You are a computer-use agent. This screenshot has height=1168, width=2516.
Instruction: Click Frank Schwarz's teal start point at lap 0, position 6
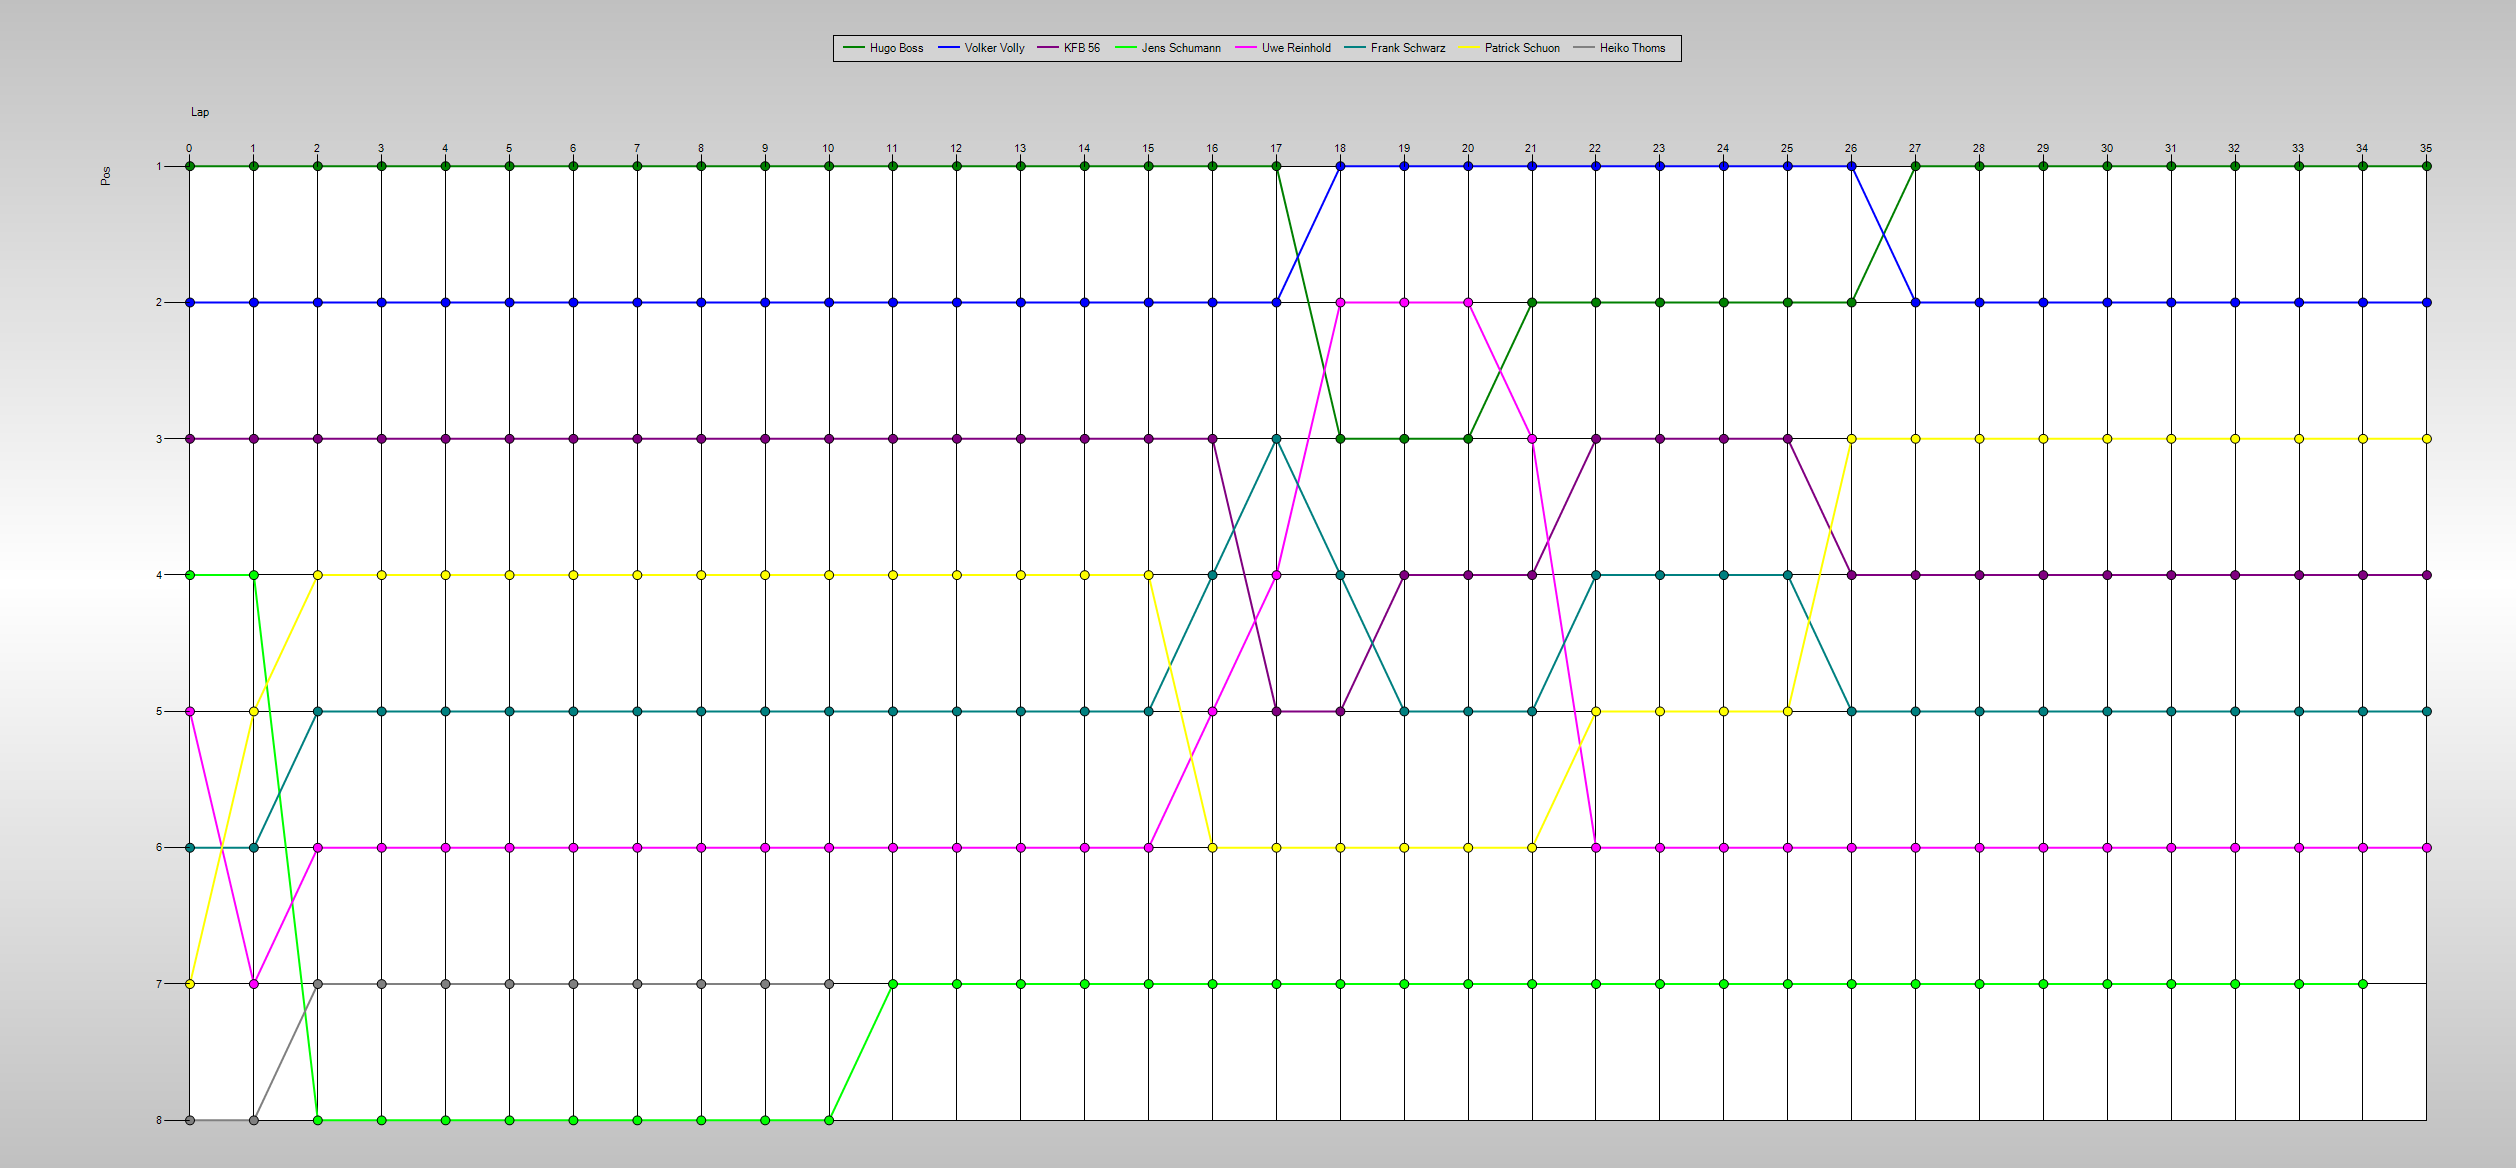[x=190, y=848]
